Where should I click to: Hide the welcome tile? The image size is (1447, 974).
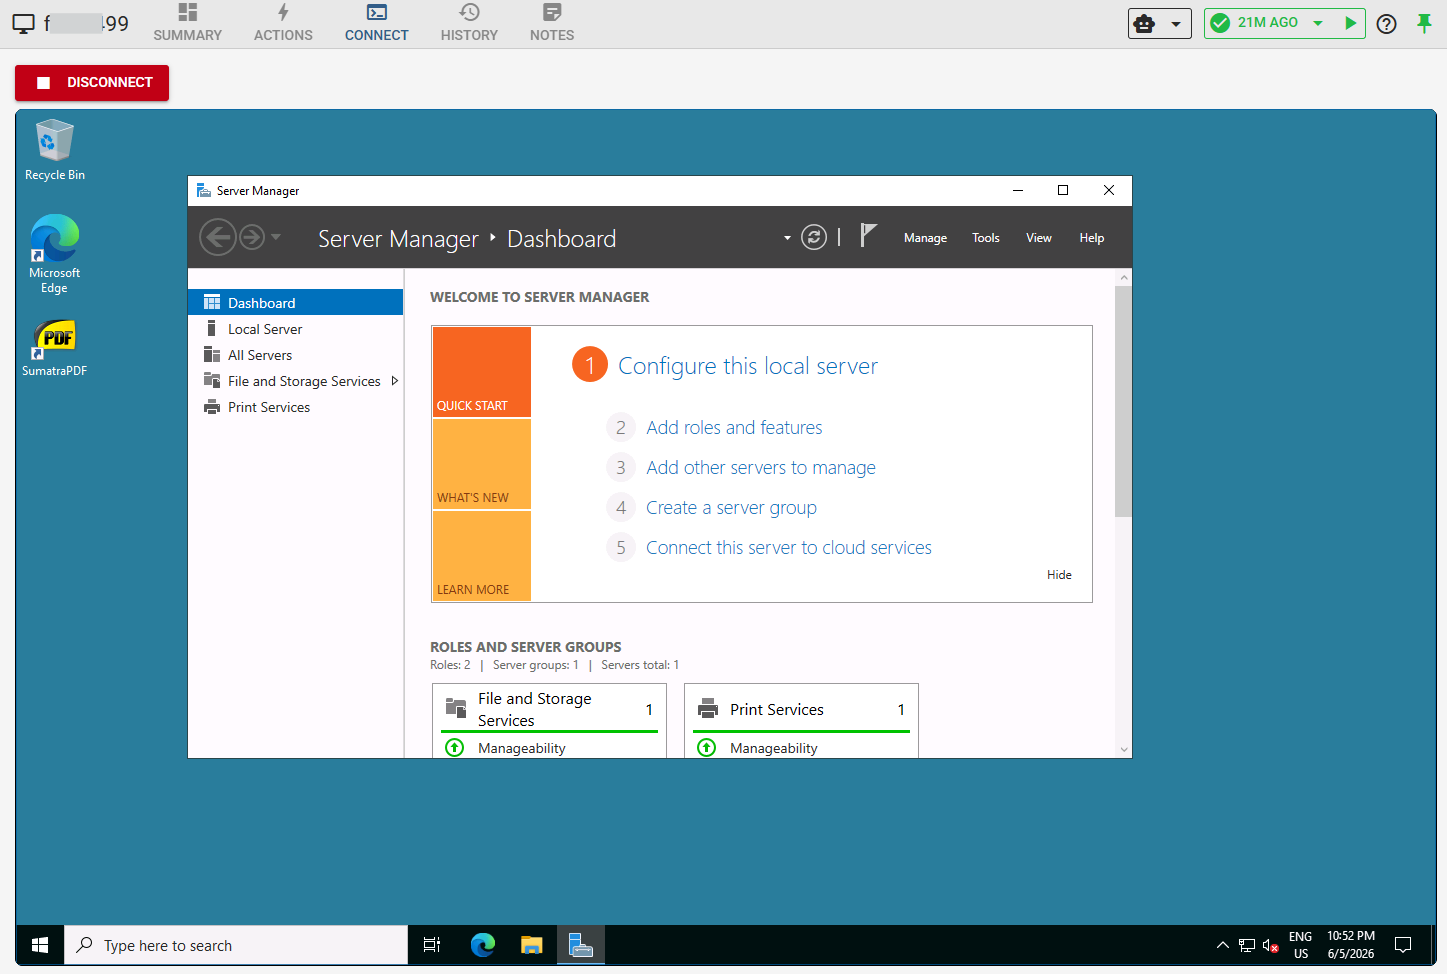(x=1059, y=574)
